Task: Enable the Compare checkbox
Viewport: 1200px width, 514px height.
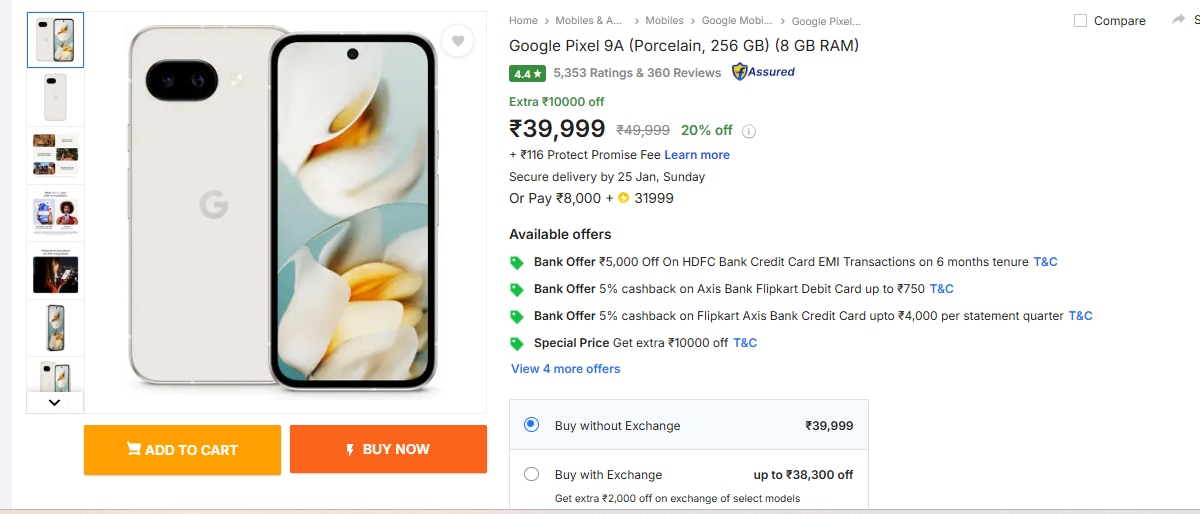Action: point(1080,21)
